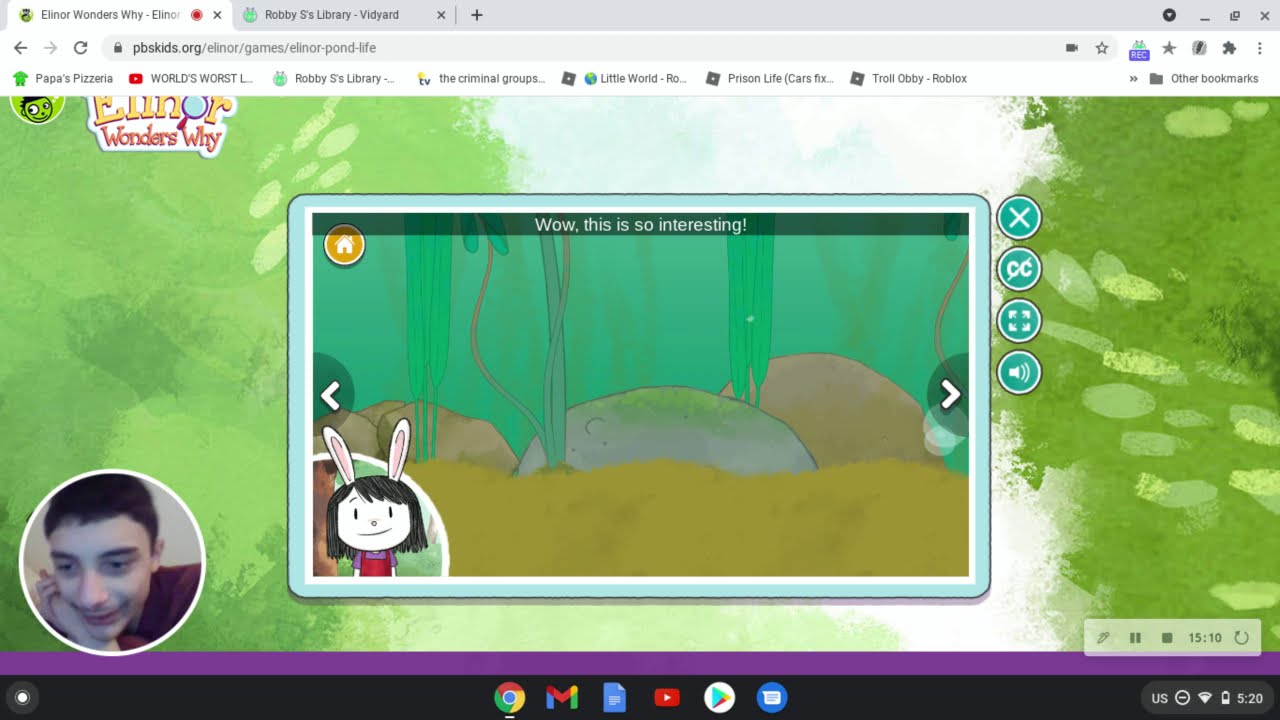The width and height of the screenshot is (1280, 720).
Task: Bookmark this page with the star
Action: coord(1101,48)
